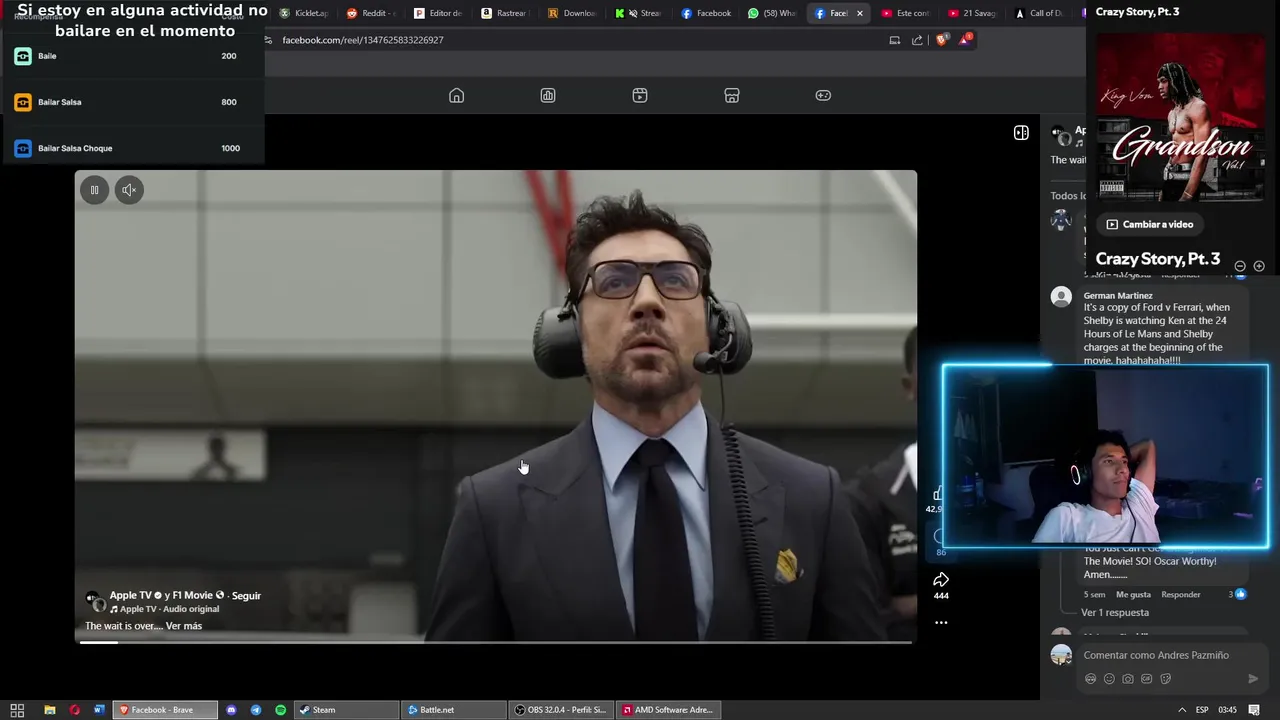
Task: Open the emoji picker in comment box
Action: (x=1109, y=679)
